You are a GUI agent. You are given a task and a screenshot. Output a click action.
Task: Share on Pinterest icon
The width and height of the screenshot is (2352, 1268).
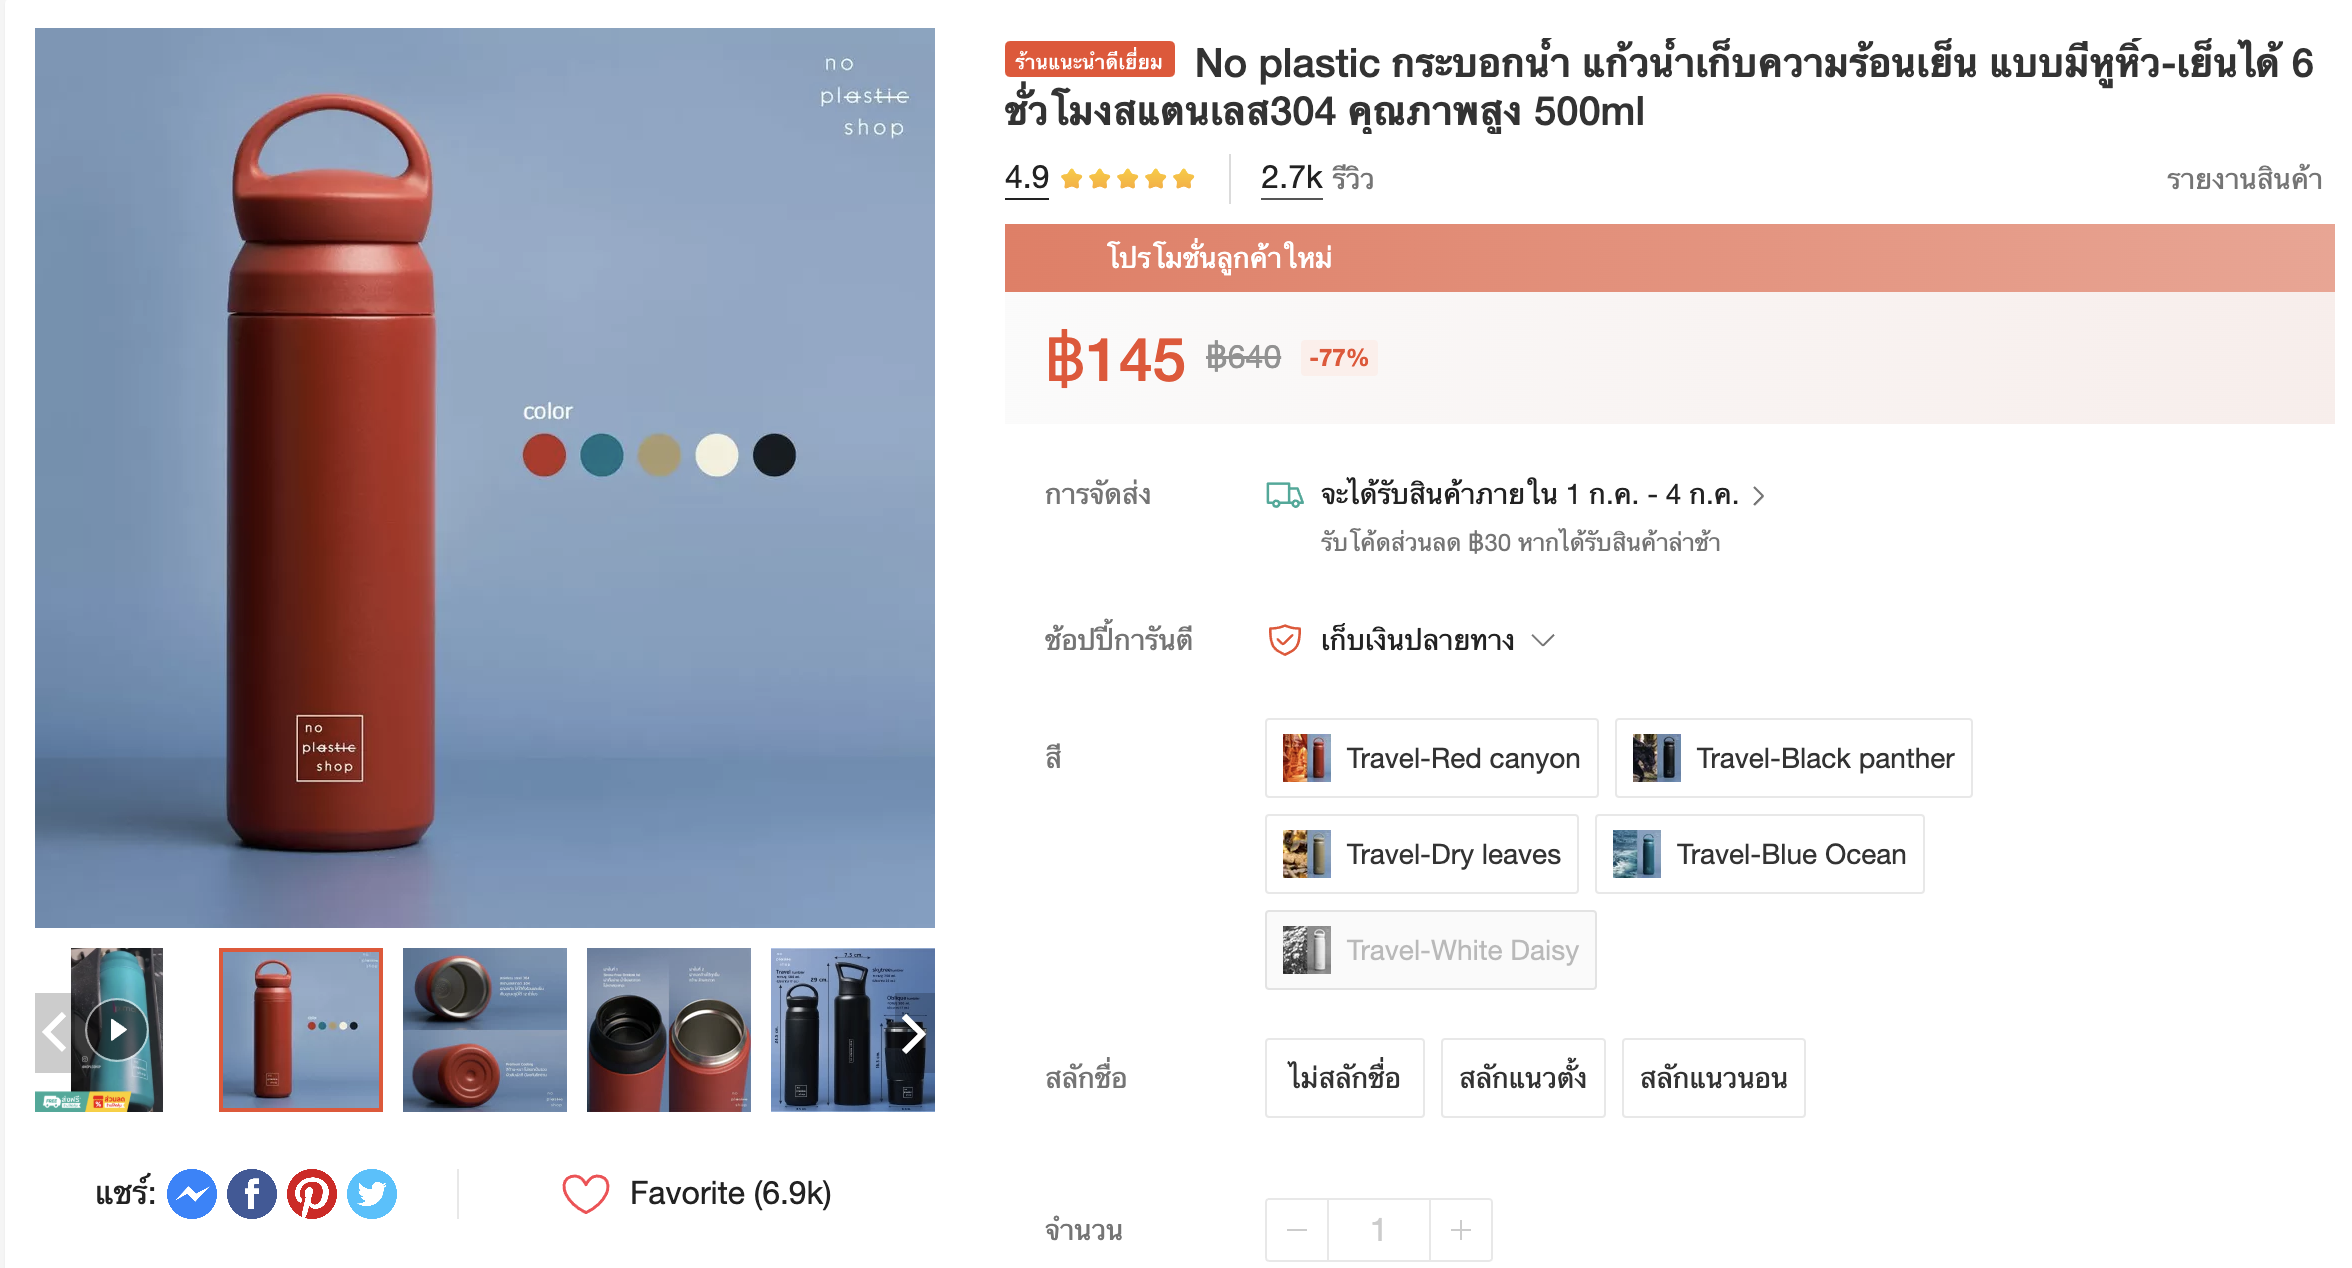(312, 1194)
